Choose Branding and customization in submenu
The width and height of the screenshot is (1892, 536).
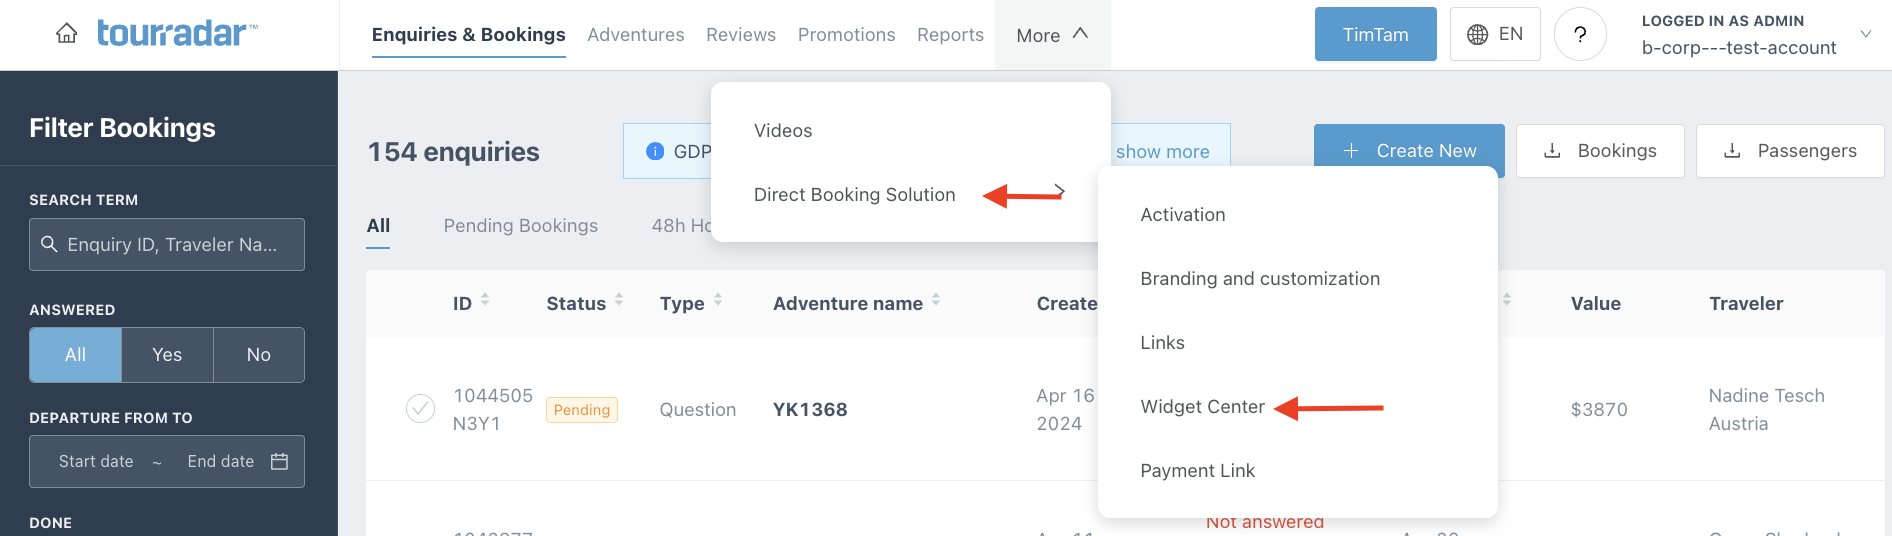tap(1260, 279)
